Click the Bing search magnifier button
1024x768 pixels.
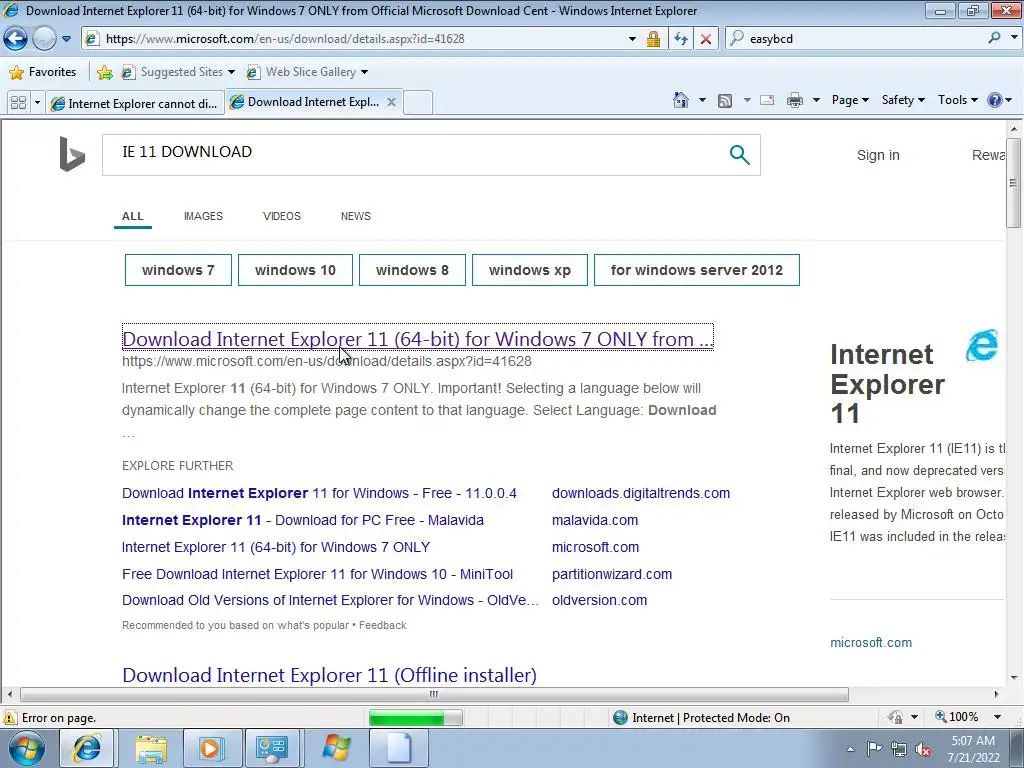739,155
